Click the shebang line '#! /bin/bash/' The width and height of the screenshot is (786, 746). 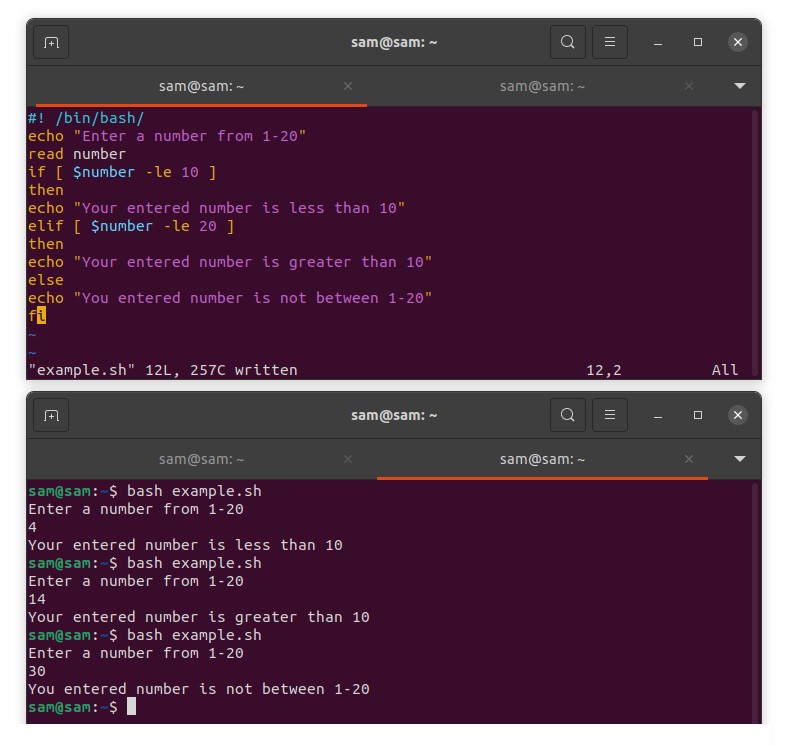(86, 118)
